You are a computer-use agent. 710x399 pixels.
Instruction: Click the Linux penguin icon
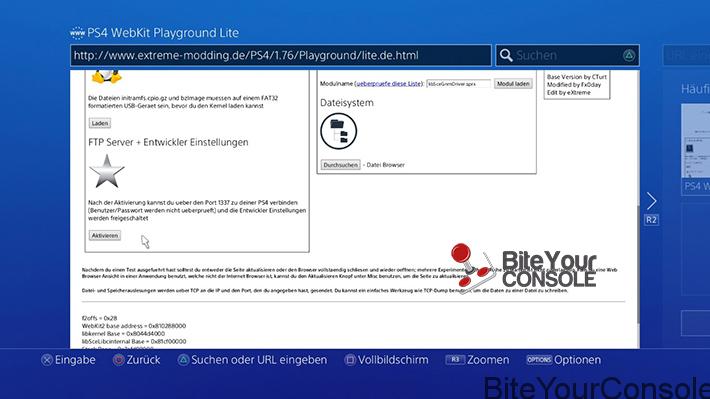click(106, 77)
